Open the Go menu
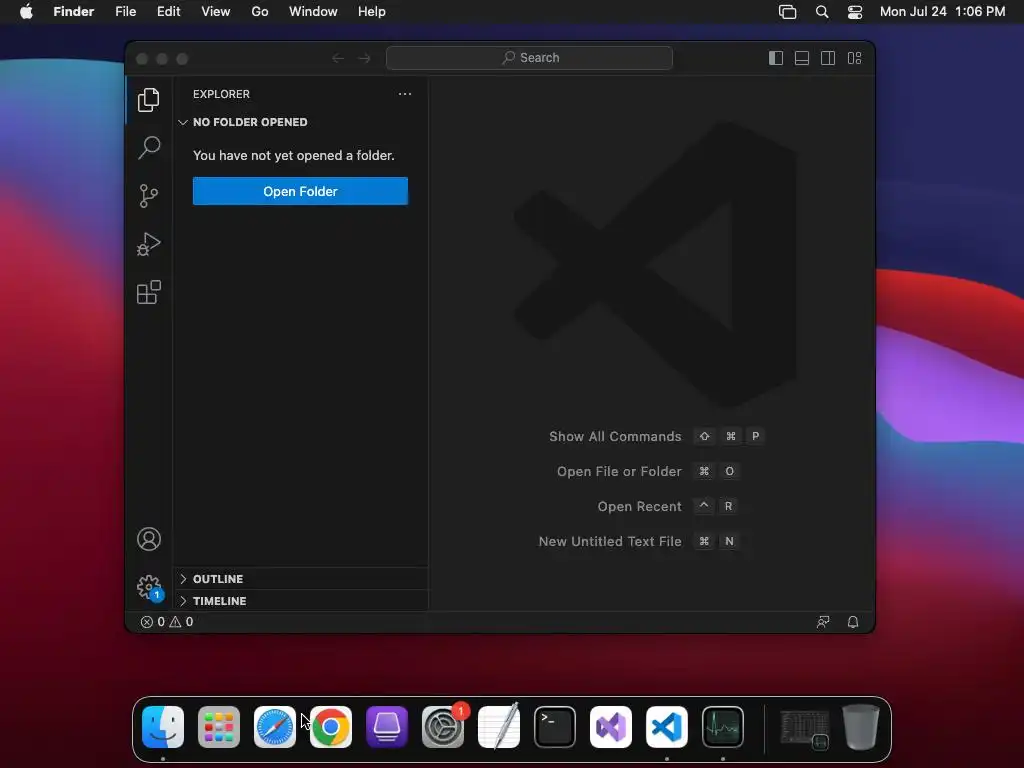Viewport: 1024px width, 768px height. coord(260,12)
